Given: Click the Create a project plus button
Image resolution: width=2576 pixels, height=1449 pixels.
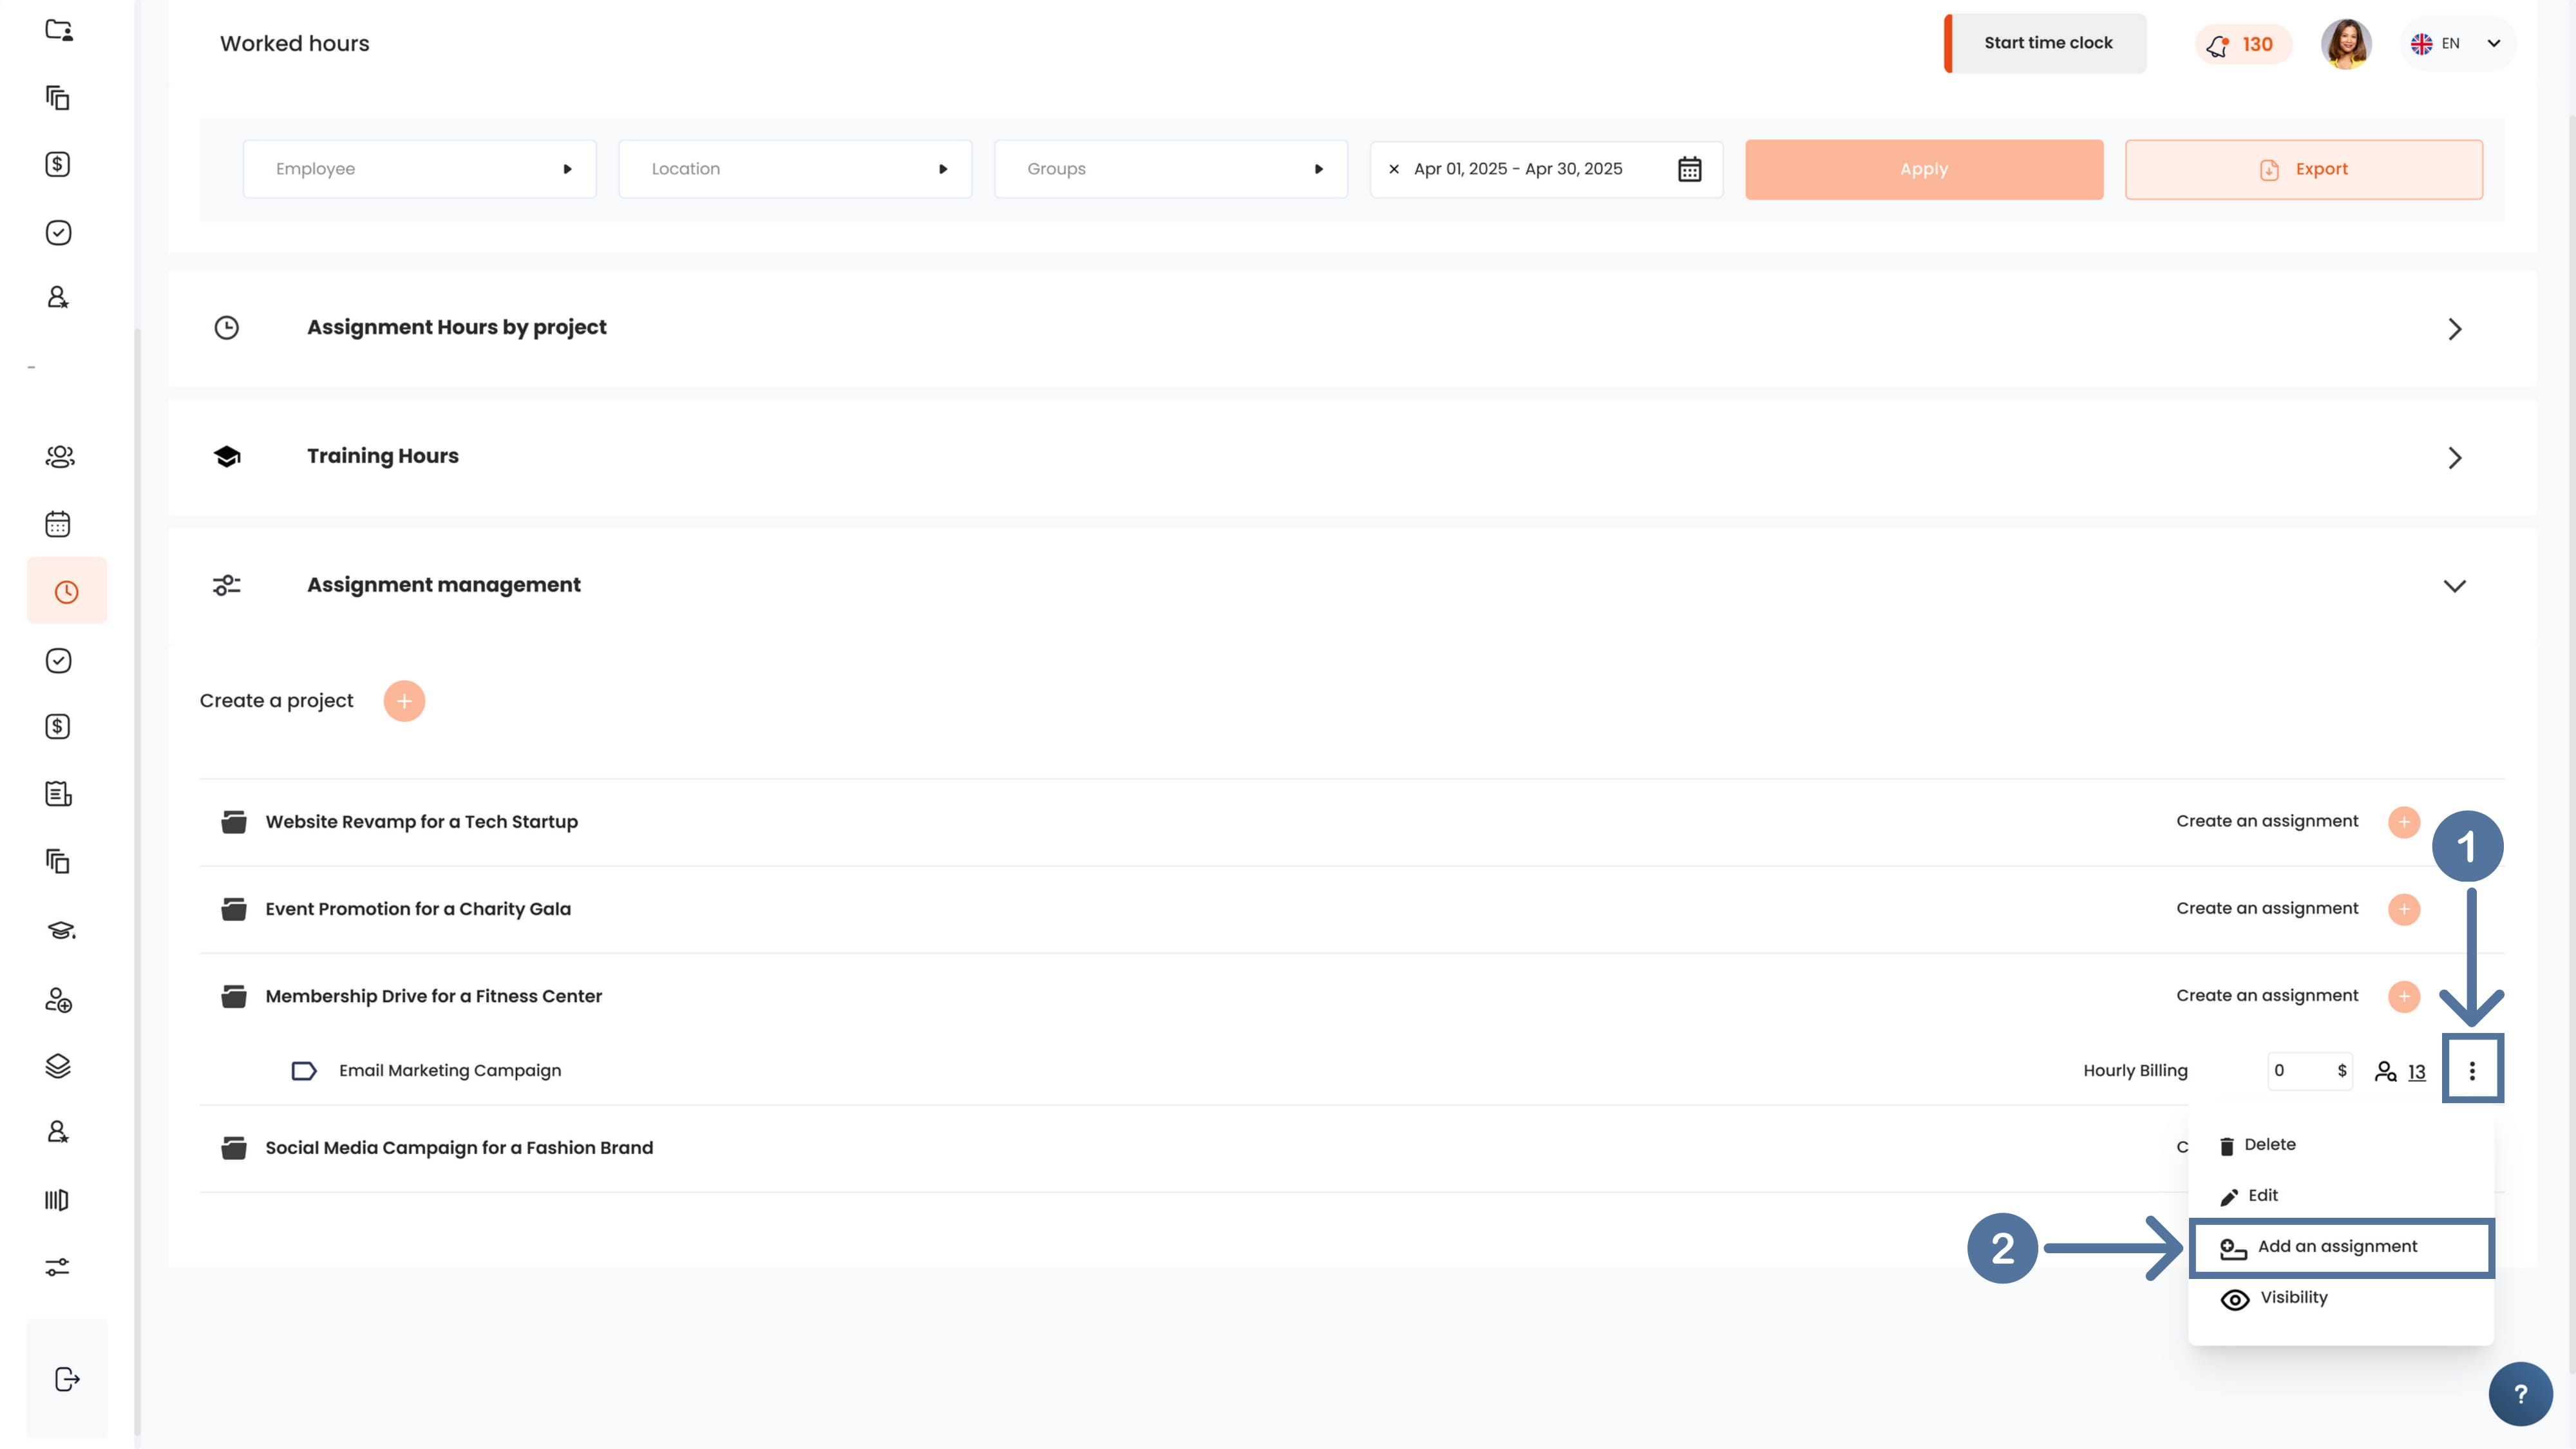Looking at the screenshot, I should [x=404, y=701].
